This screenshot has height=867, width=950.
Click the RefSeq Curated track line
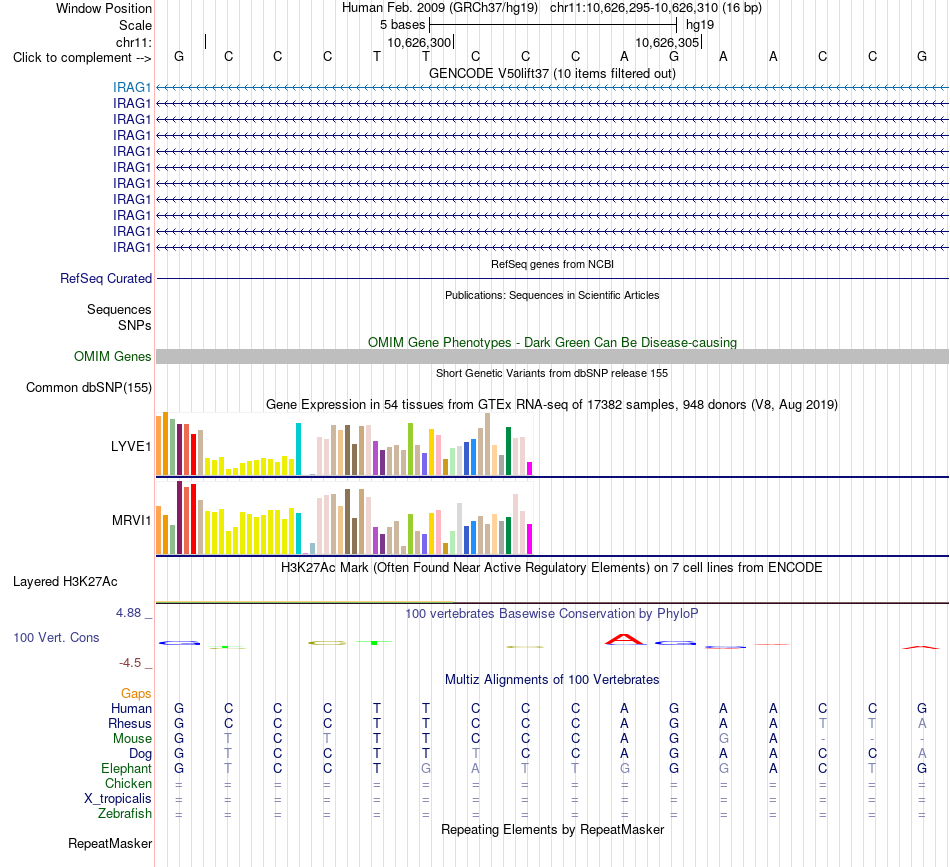[552, 279]
